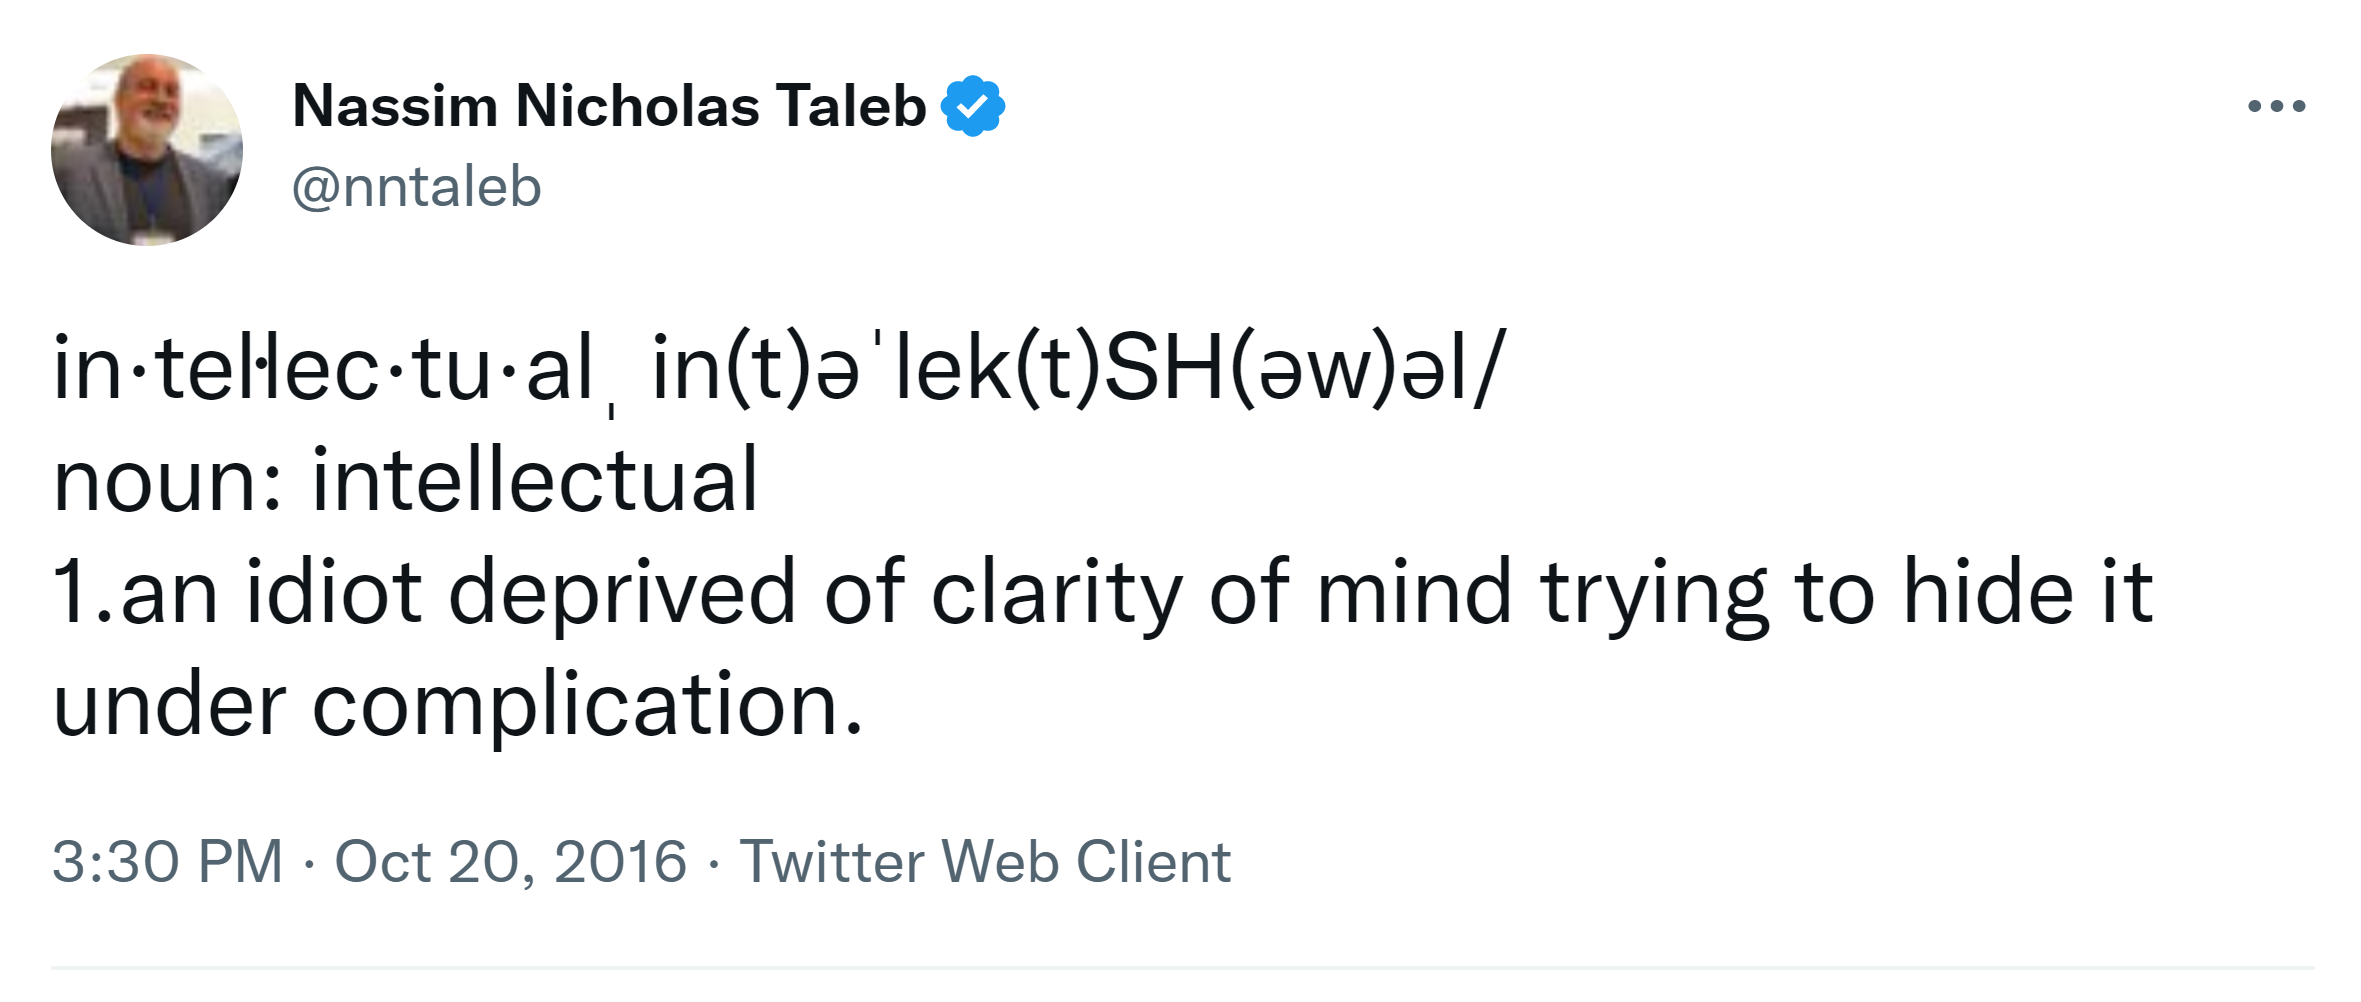This screenshot has width=2361, height=1002.
Task: Click the "3:30 PM" timestamp
Action: (168, 862)
